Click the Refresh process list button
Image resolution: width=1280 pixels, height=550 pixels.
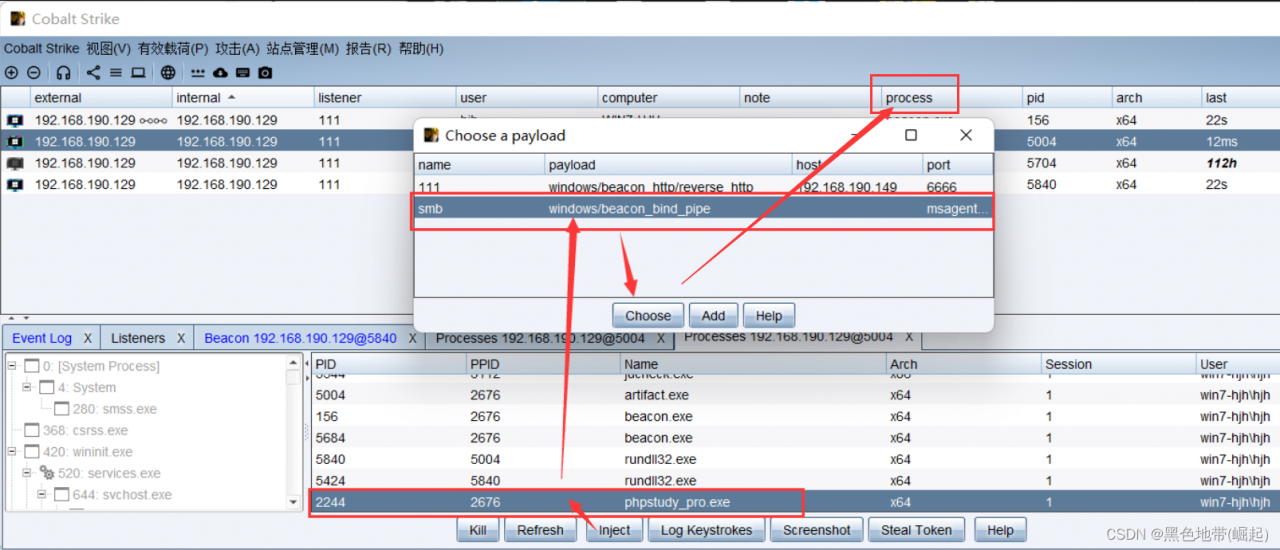(x=540, y=530)
